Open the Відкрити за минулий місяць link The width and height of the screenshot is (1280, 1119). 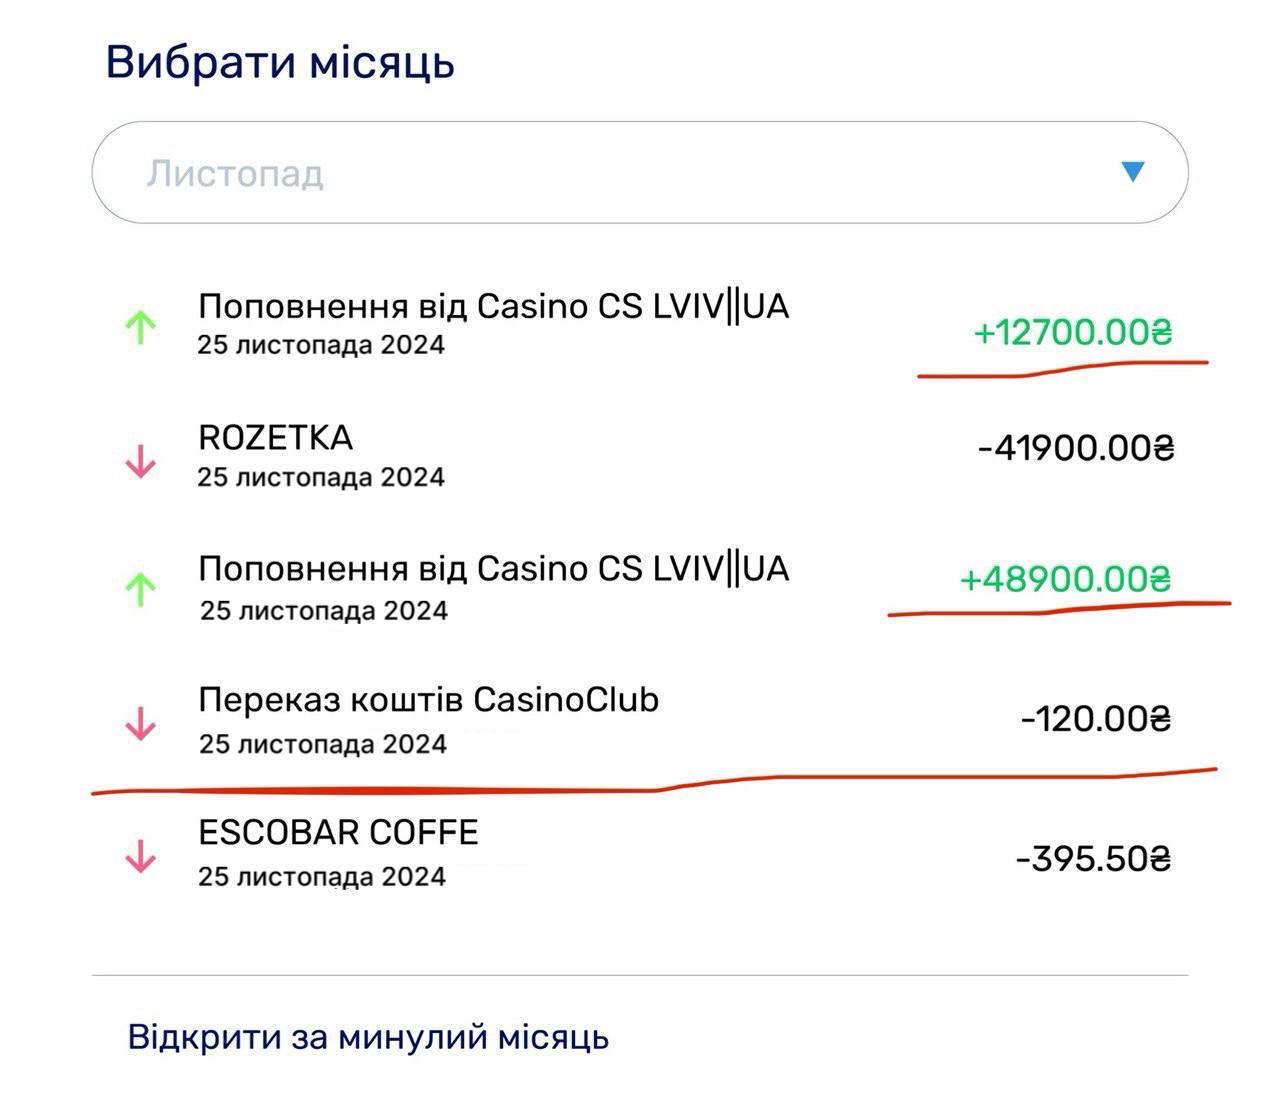pyautogui.click(x=368, y=1037)
